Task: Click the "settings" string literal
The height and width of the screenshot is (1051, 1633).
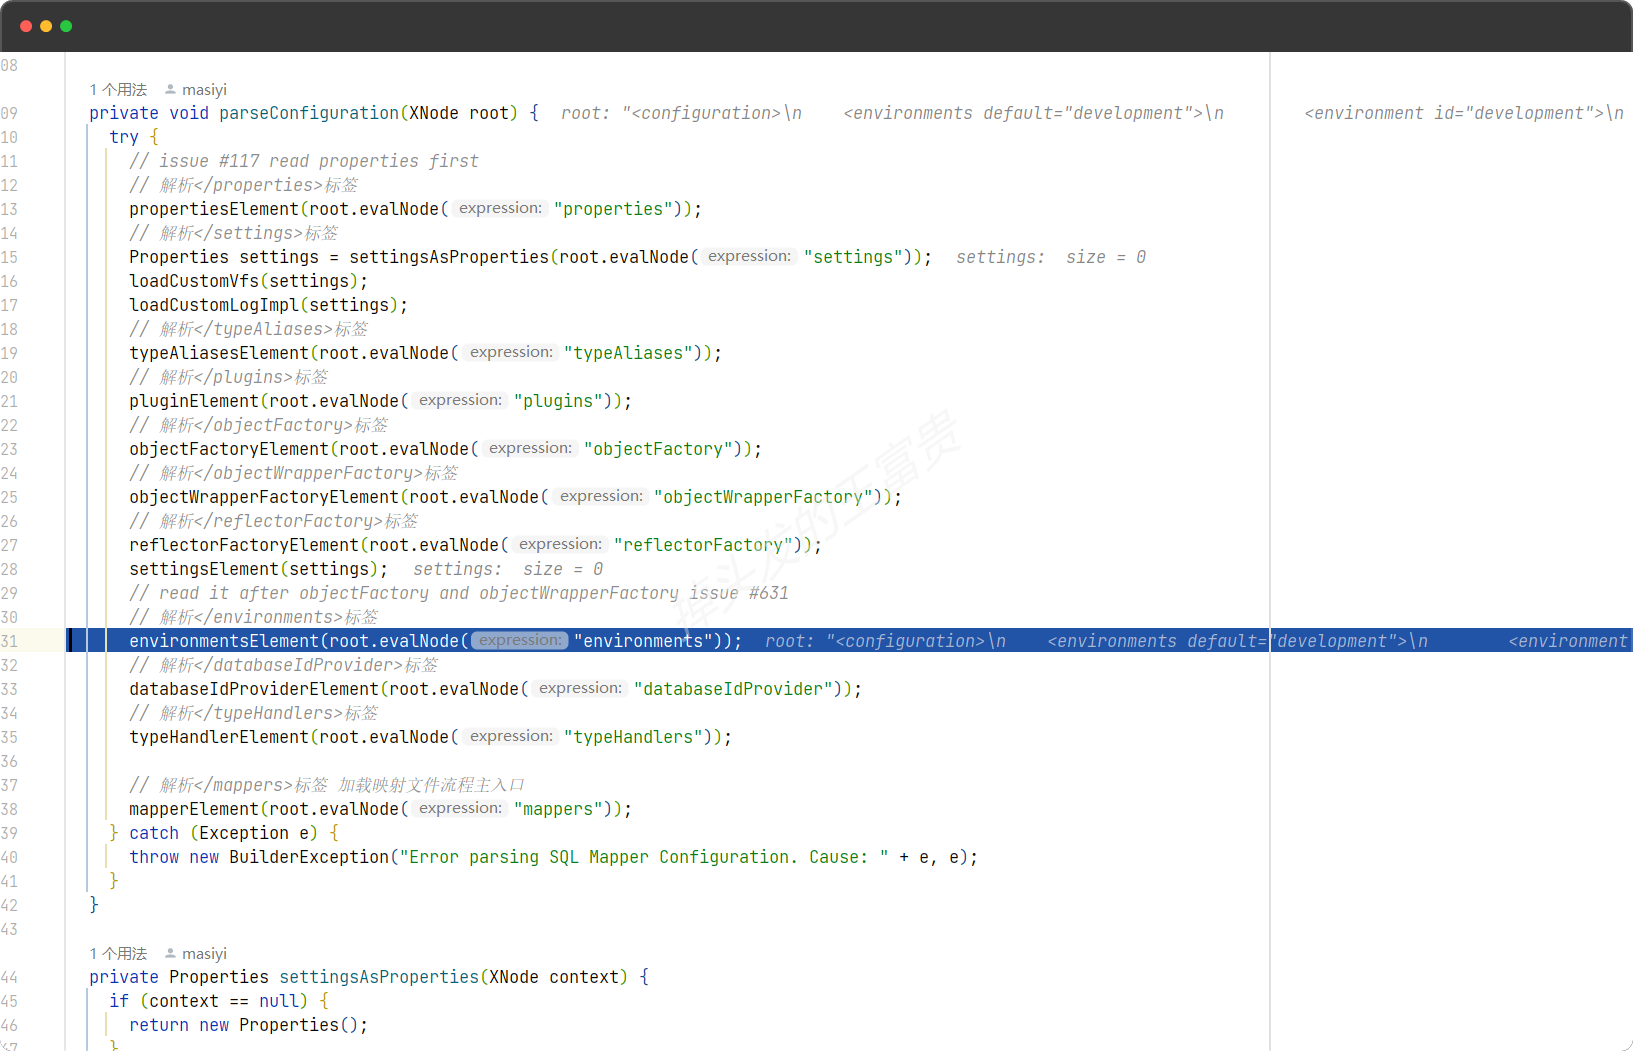Action: click(853, 257)
